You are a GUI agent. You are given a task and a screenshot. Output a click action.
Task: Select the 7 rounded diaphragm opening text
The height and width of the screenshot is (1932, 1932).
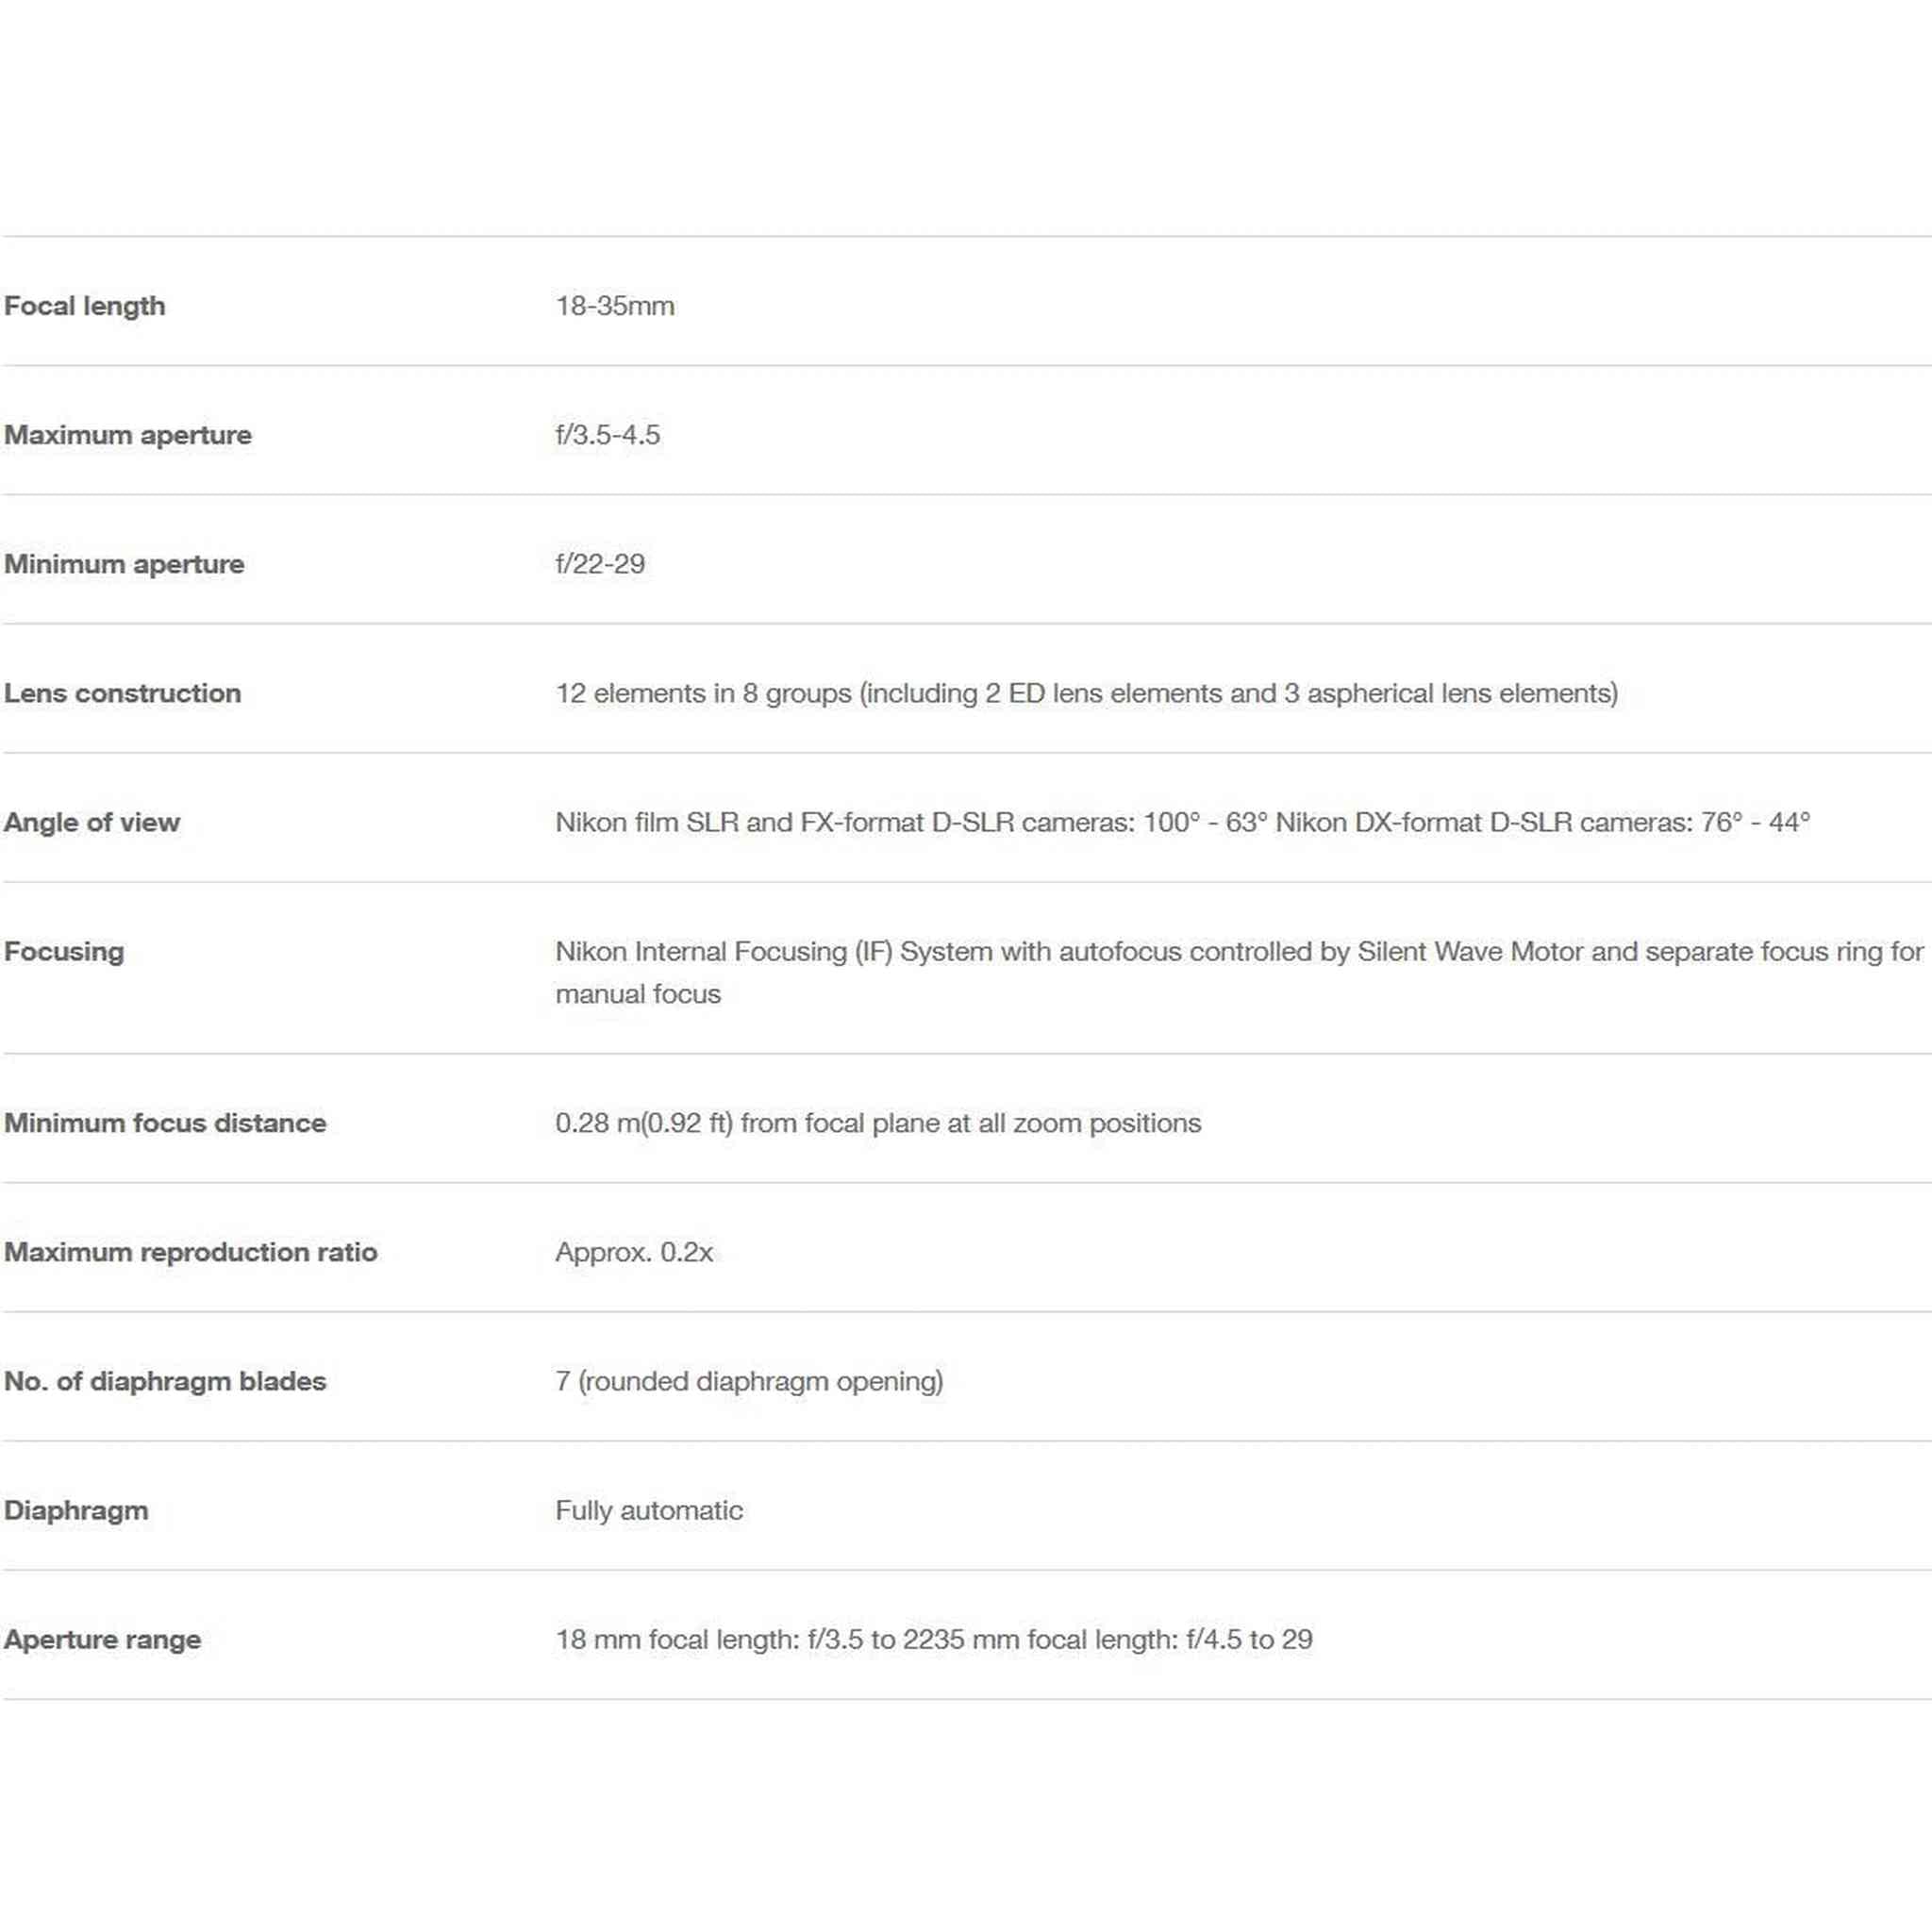coord(750,1381)
